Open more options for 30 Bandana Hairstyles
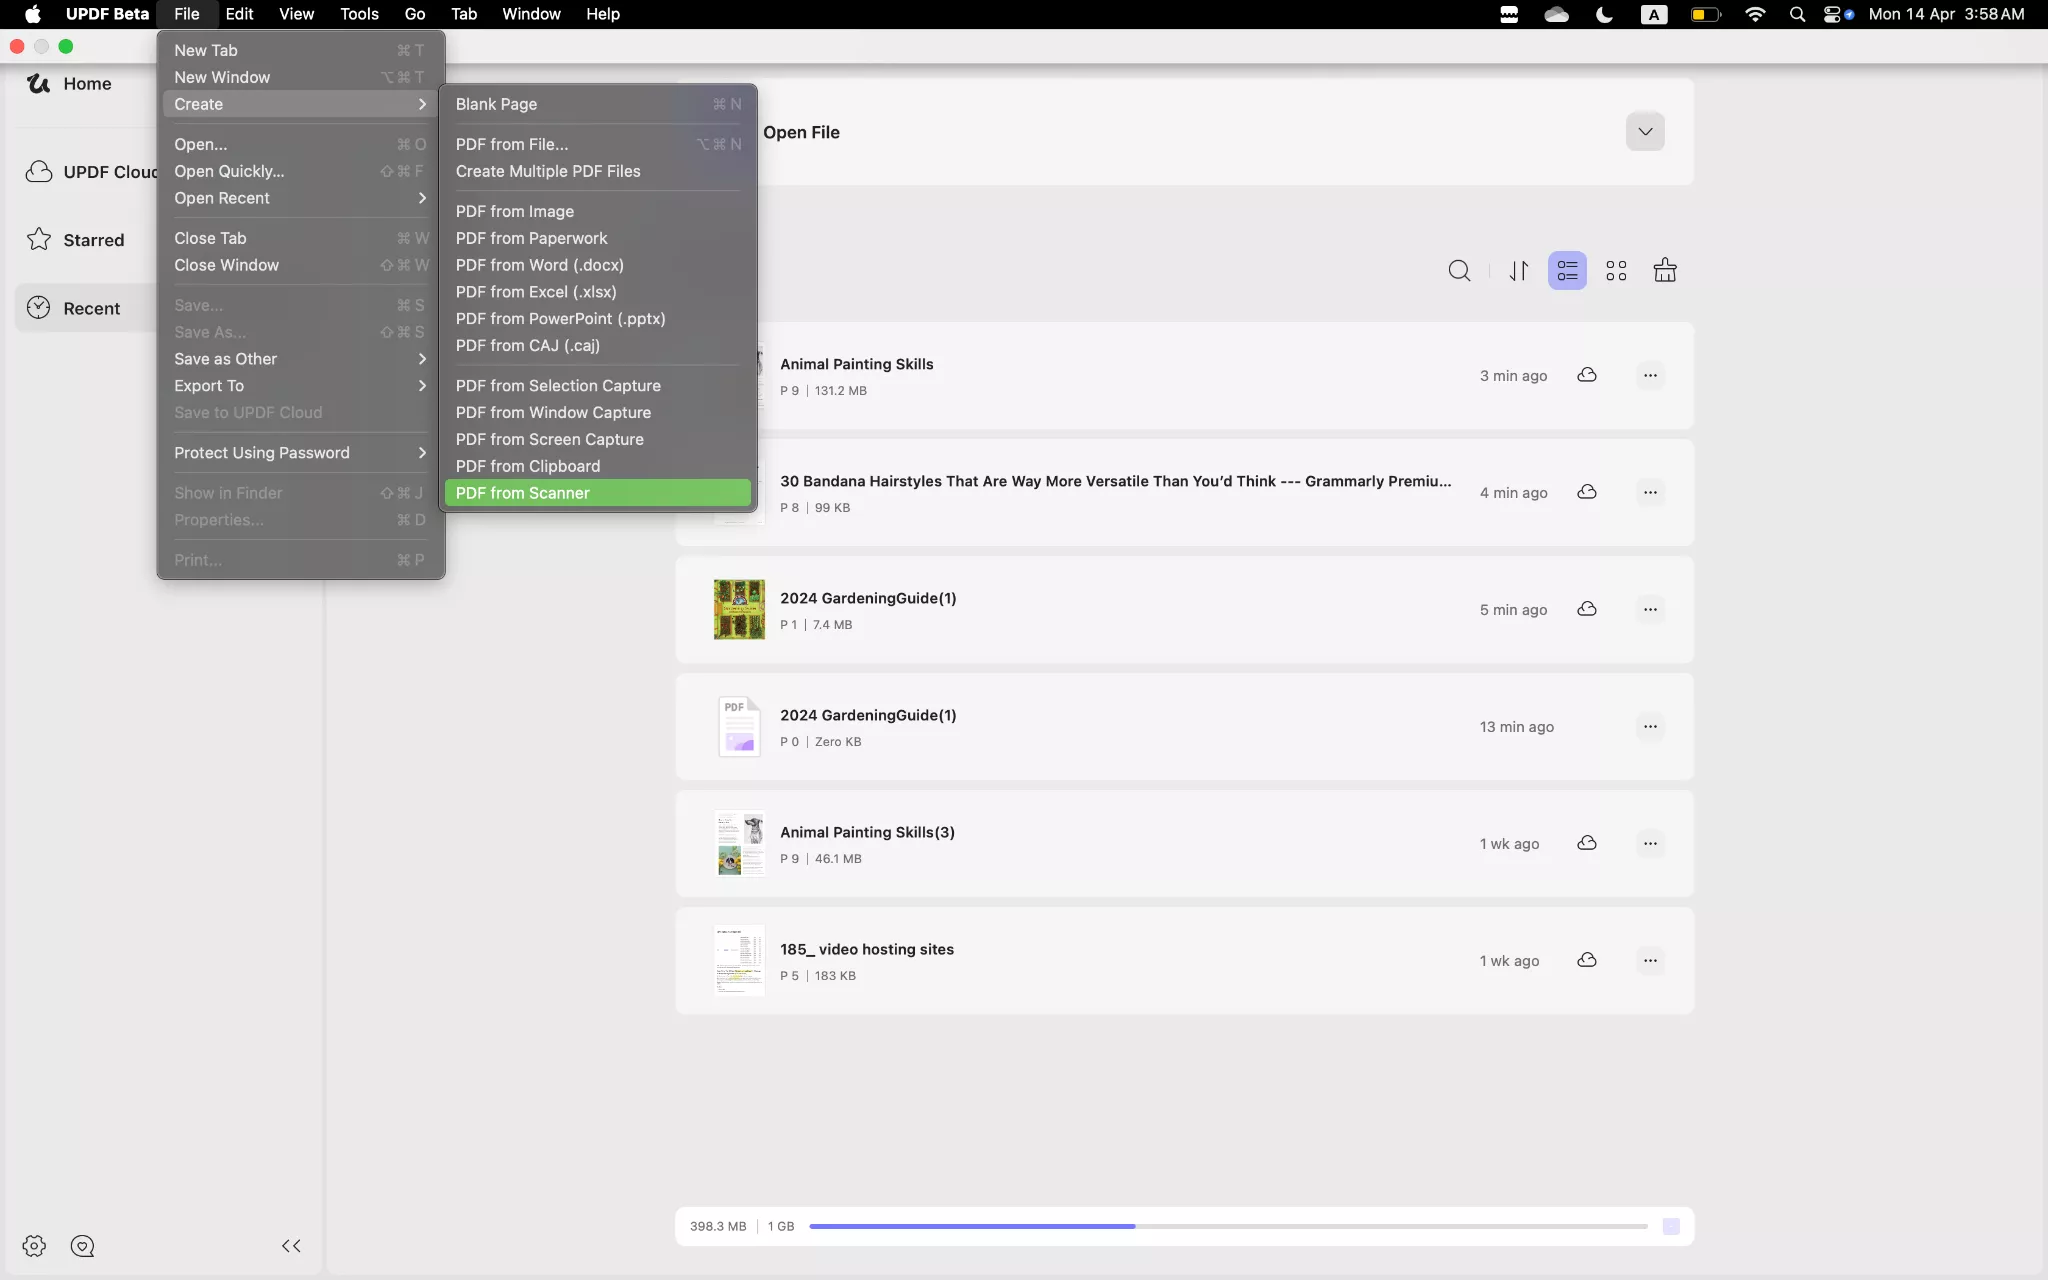 coord(1650,493)
